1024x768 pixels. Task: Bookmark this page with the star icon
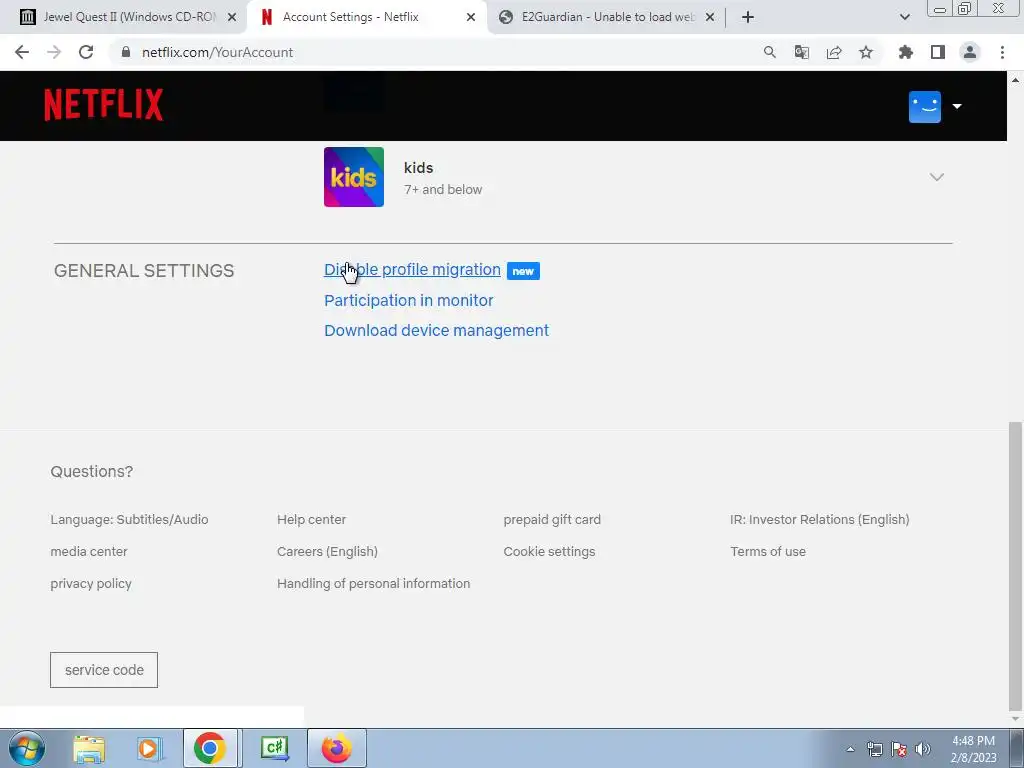[x=866, y=52]
